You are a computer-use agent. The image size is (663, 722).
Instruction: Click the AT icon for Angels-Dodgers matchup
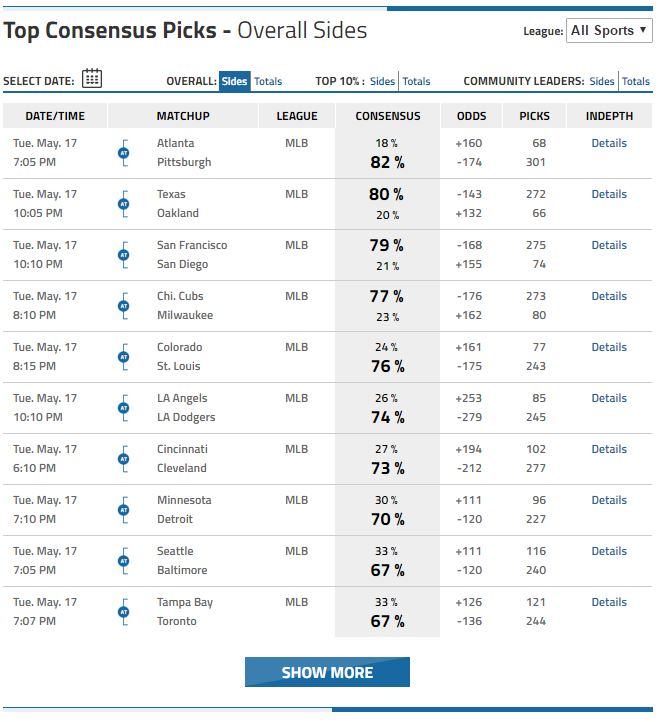click(x=124, y=408)
